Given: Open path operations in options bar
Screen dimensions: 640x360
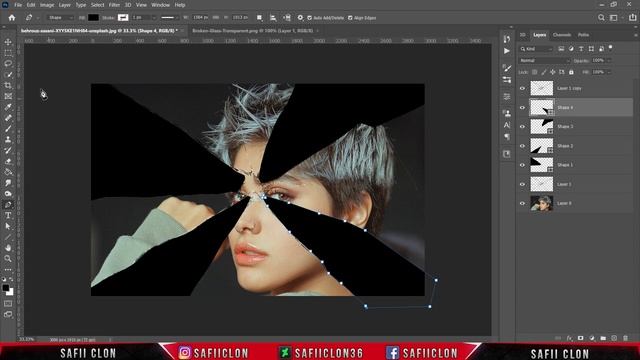Looking at the screenshot, I should pyautogui.click(x=260, y=18).
